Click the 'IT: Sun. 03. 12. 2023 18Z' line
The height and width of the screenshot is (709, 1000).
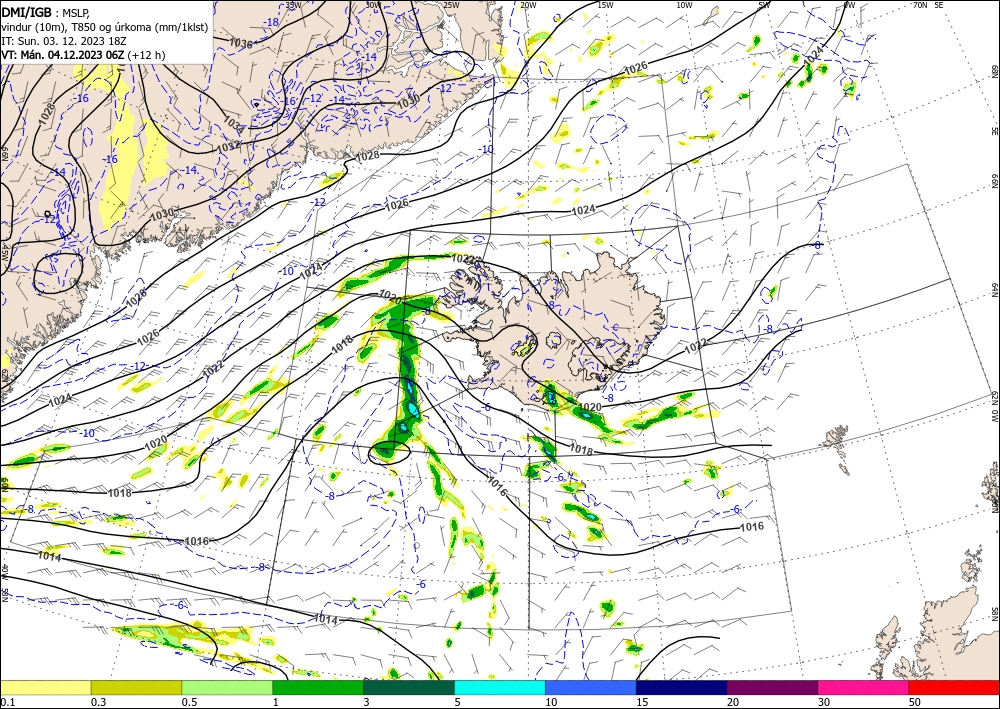(64, 40)
